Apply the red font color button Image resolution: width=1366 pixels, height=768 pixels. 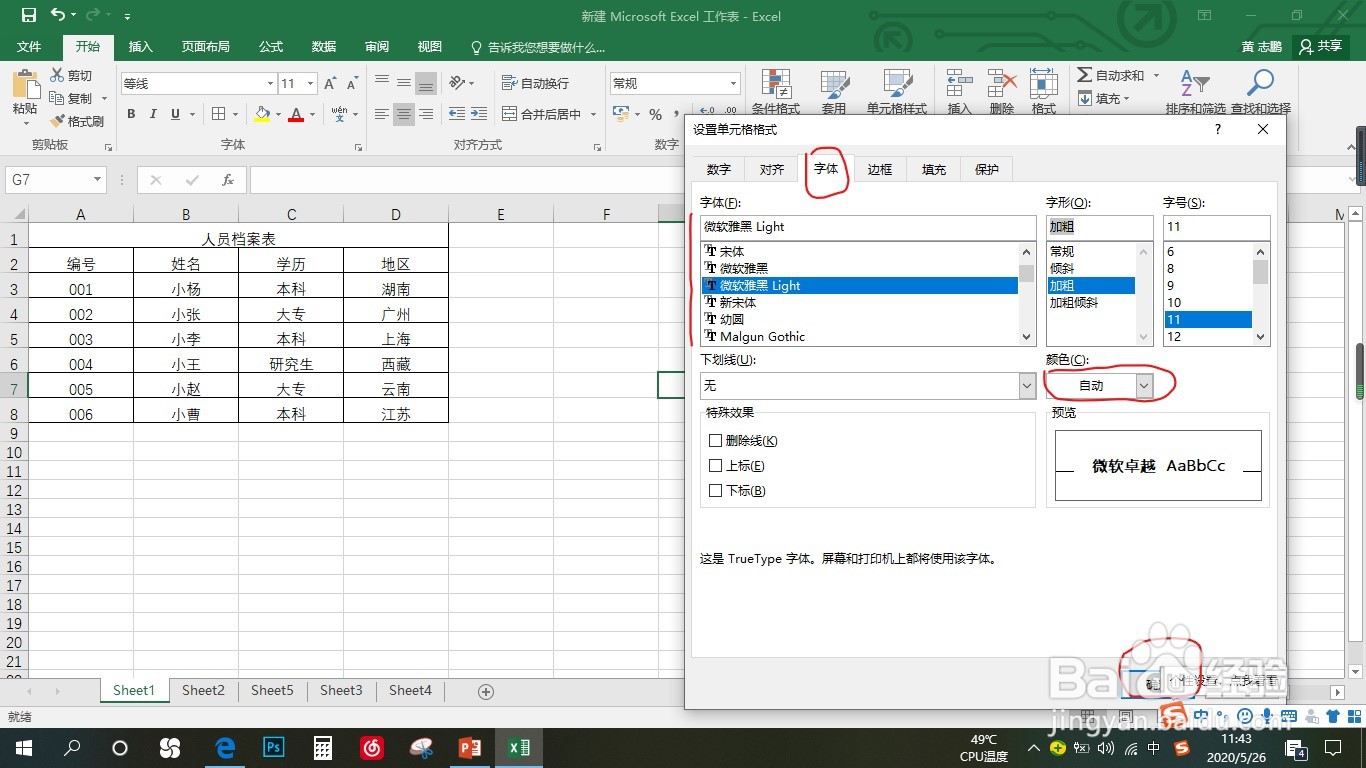pyautogui.click(x=295, y=114)
